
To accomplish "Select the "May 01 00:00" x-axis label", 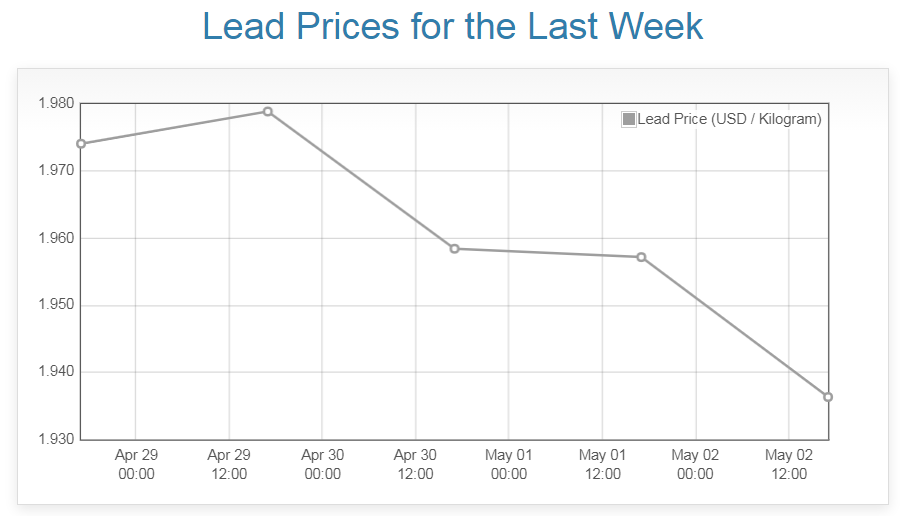I will [509, 464].
